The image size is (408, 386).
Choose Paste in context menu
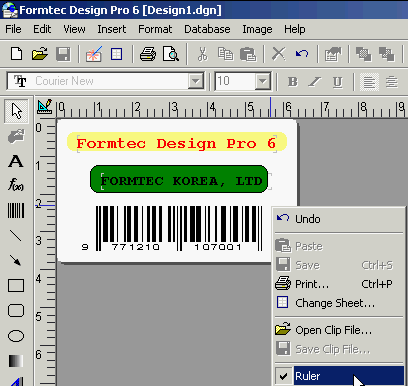(x=339, y=246)
